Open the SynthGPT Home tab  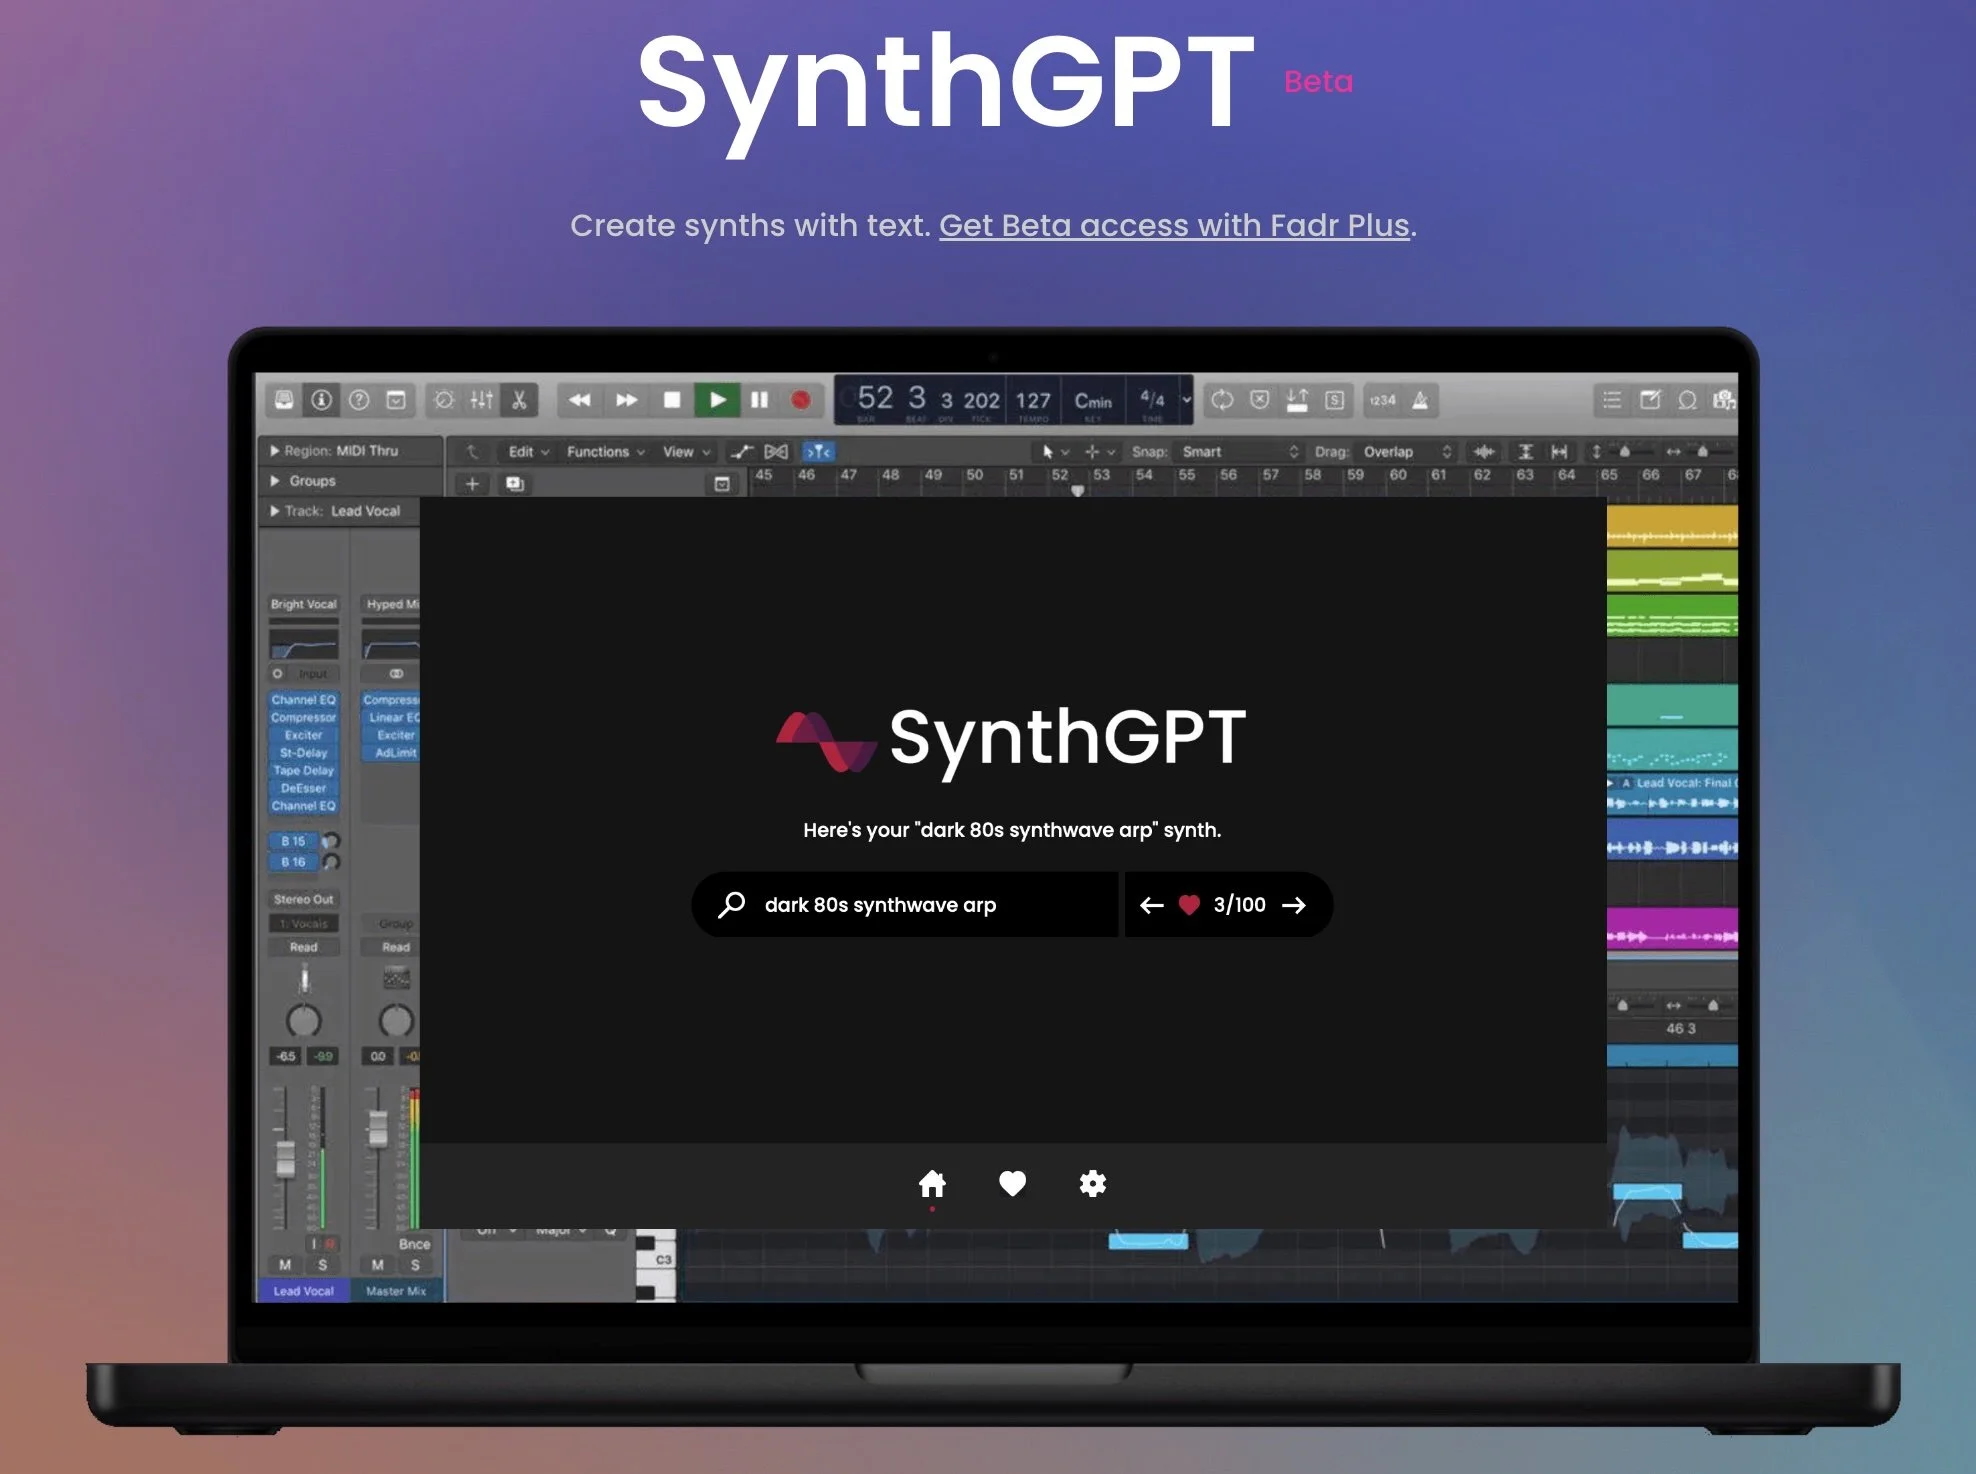click(932, 1184)
